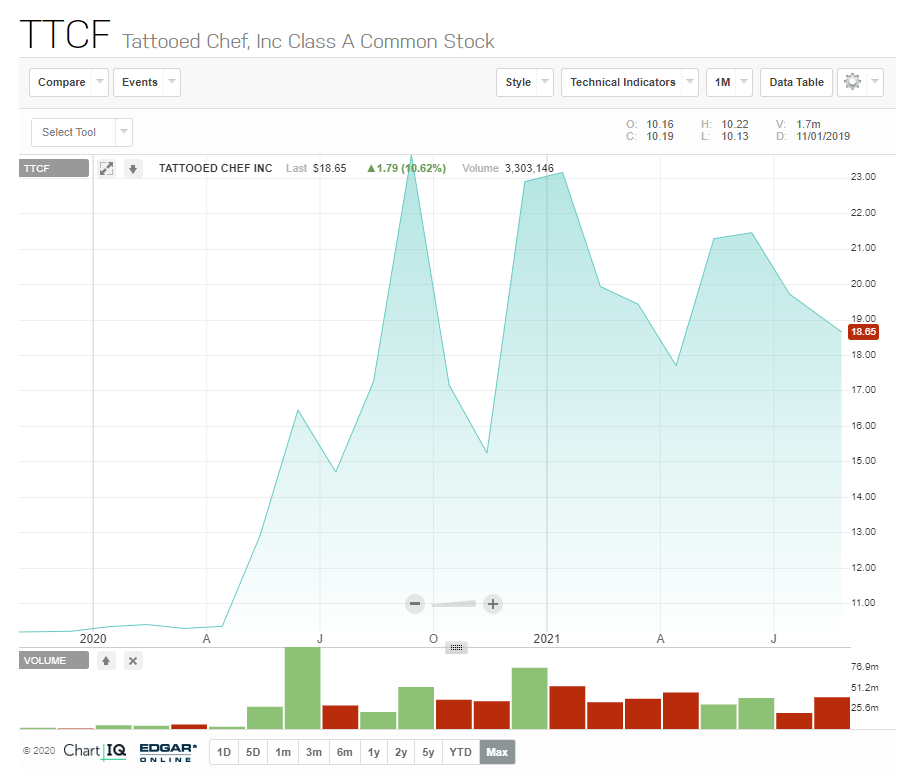Screen dimensions: 917x782
Task: Click the 25.6m volume axis label
Action: click(864, 708)
